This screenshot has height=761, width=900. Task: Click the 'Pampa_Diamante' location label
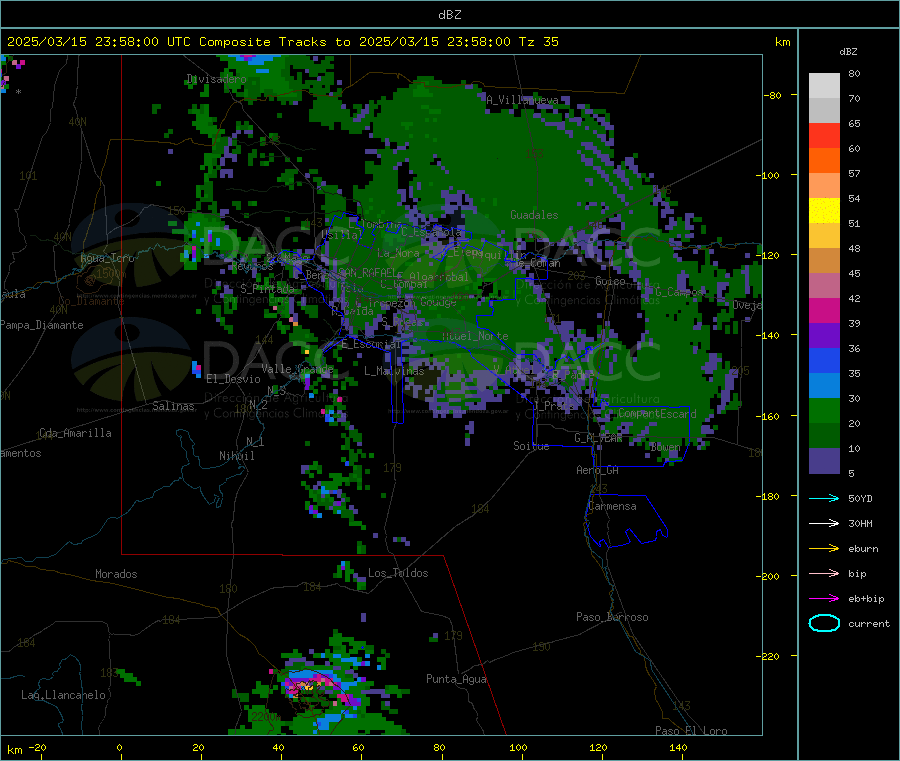click(42, 325)
